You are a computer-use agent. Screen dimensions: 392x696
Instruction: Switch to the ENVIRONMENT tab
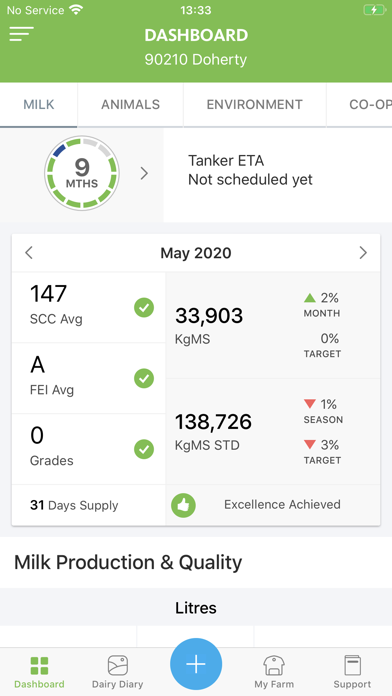(255, 105)
